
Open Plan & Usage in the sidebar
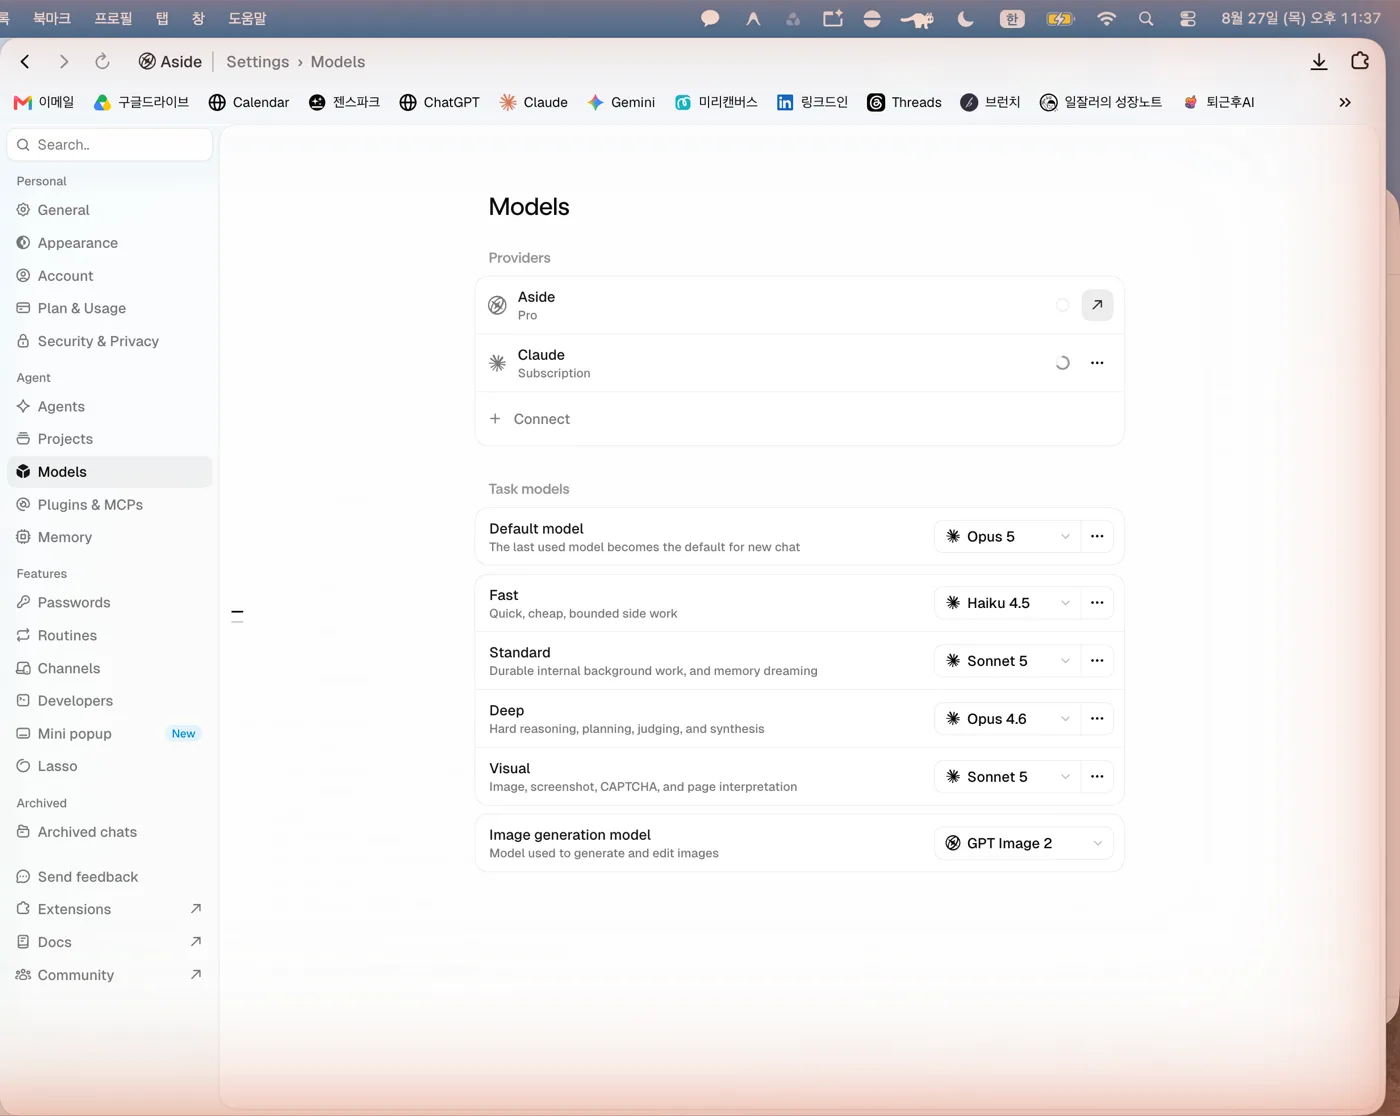(110, 308)
